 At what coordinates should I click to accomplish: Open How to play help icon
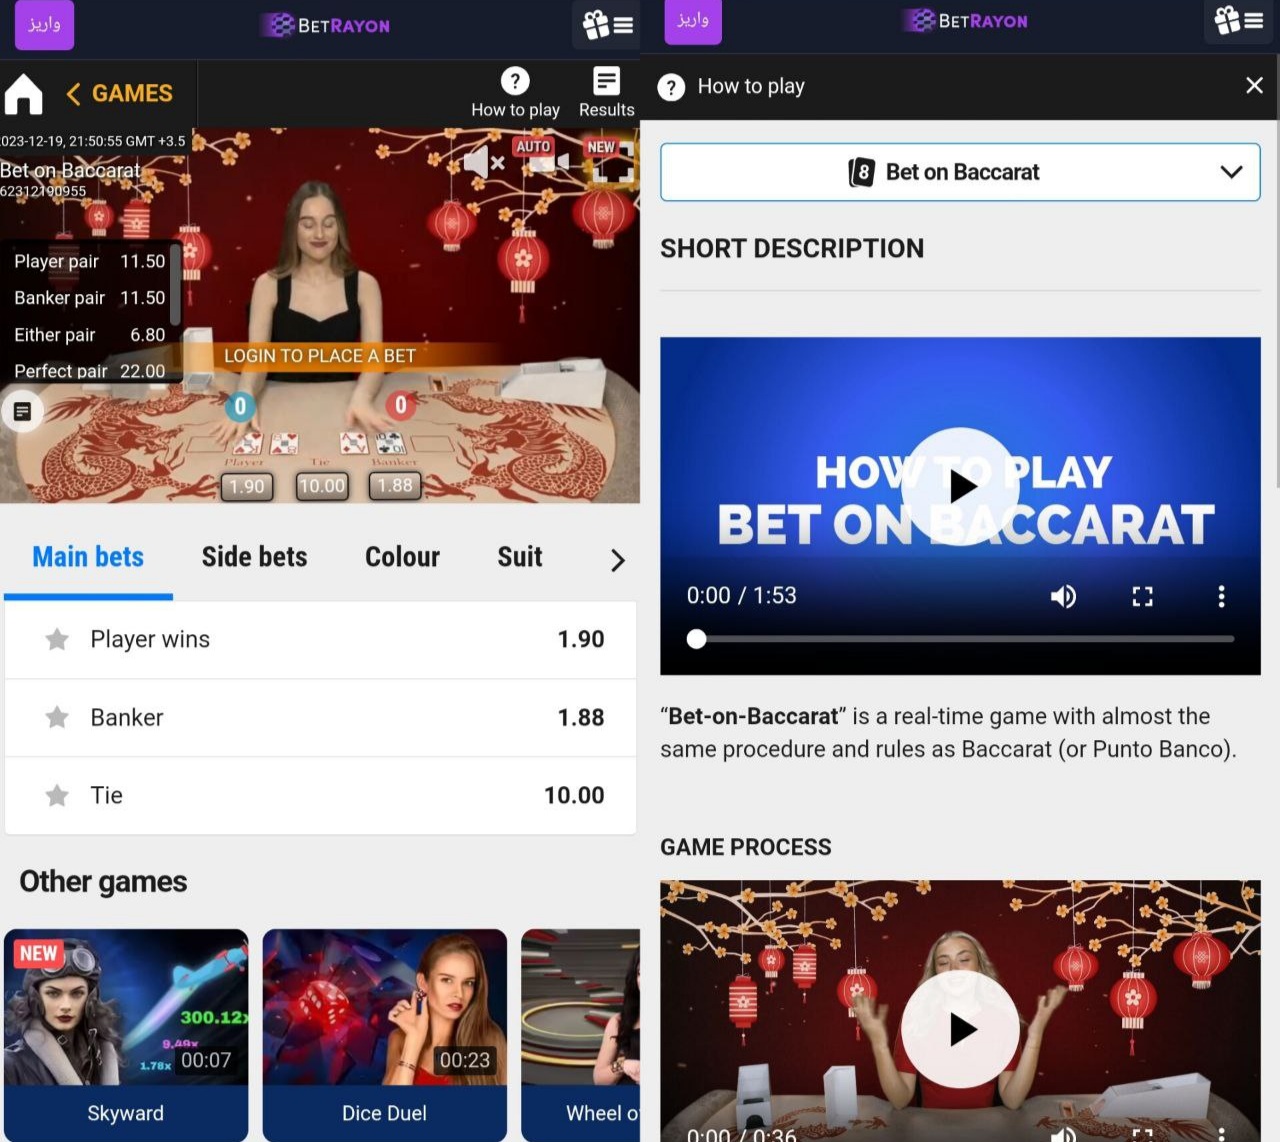pyautogui.click(x=515, y=82)
